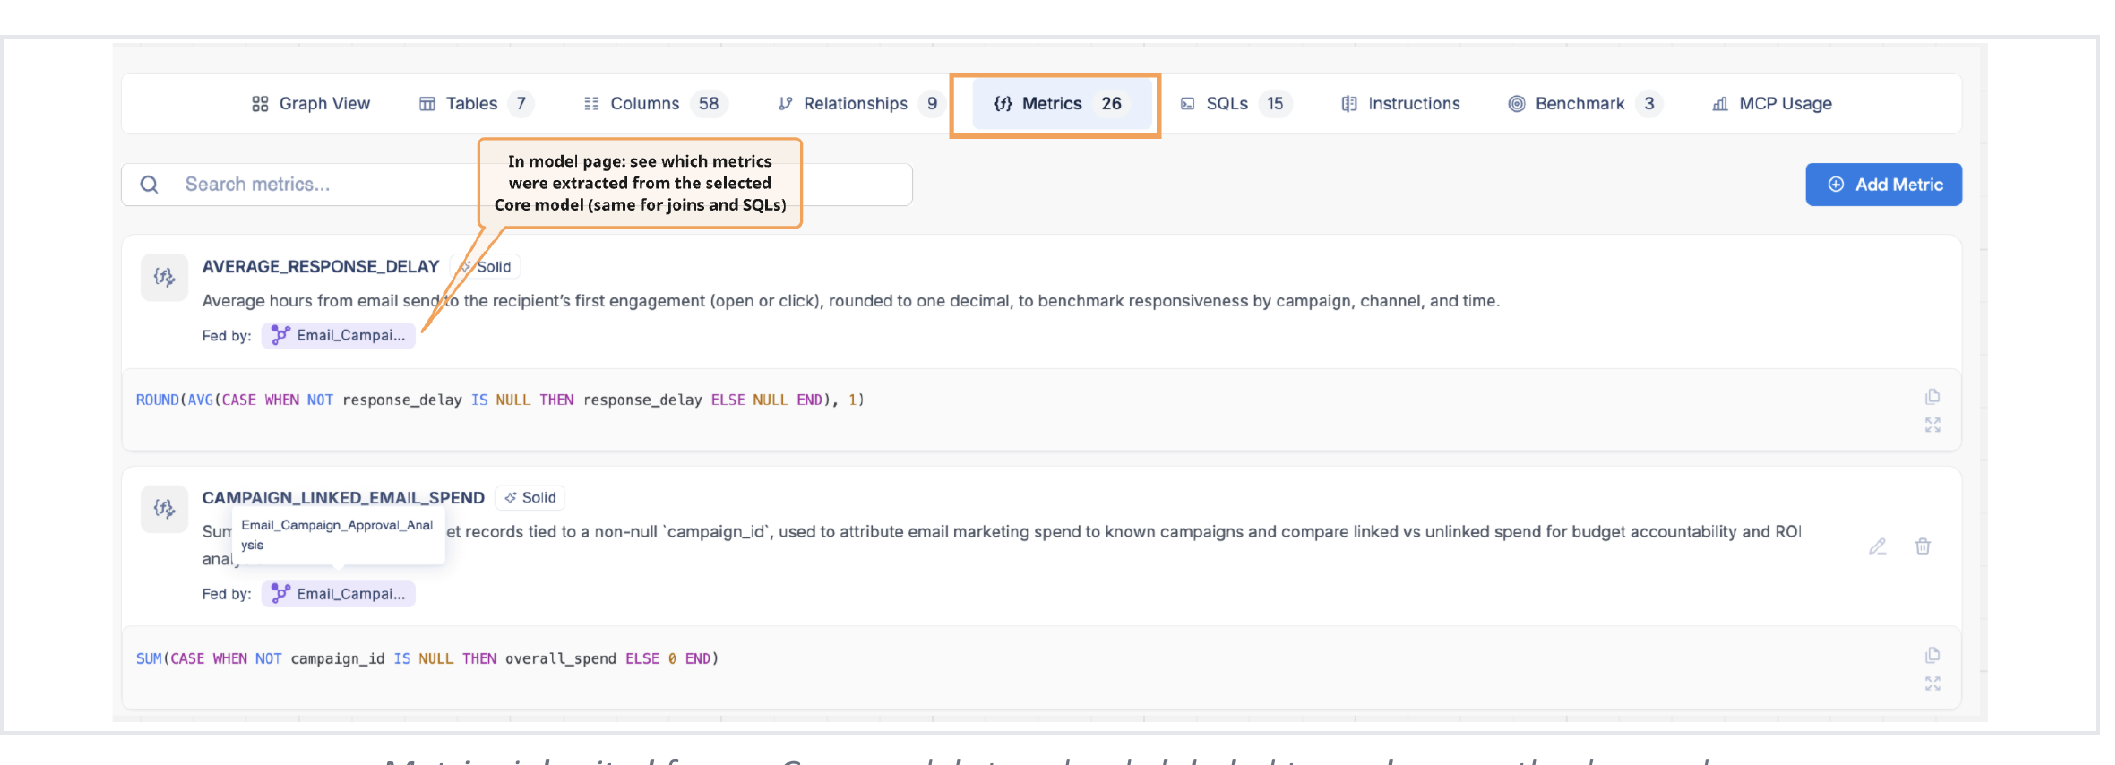Click the Tables tab table icon
2115x765 pixels.
tap(427, 104)
